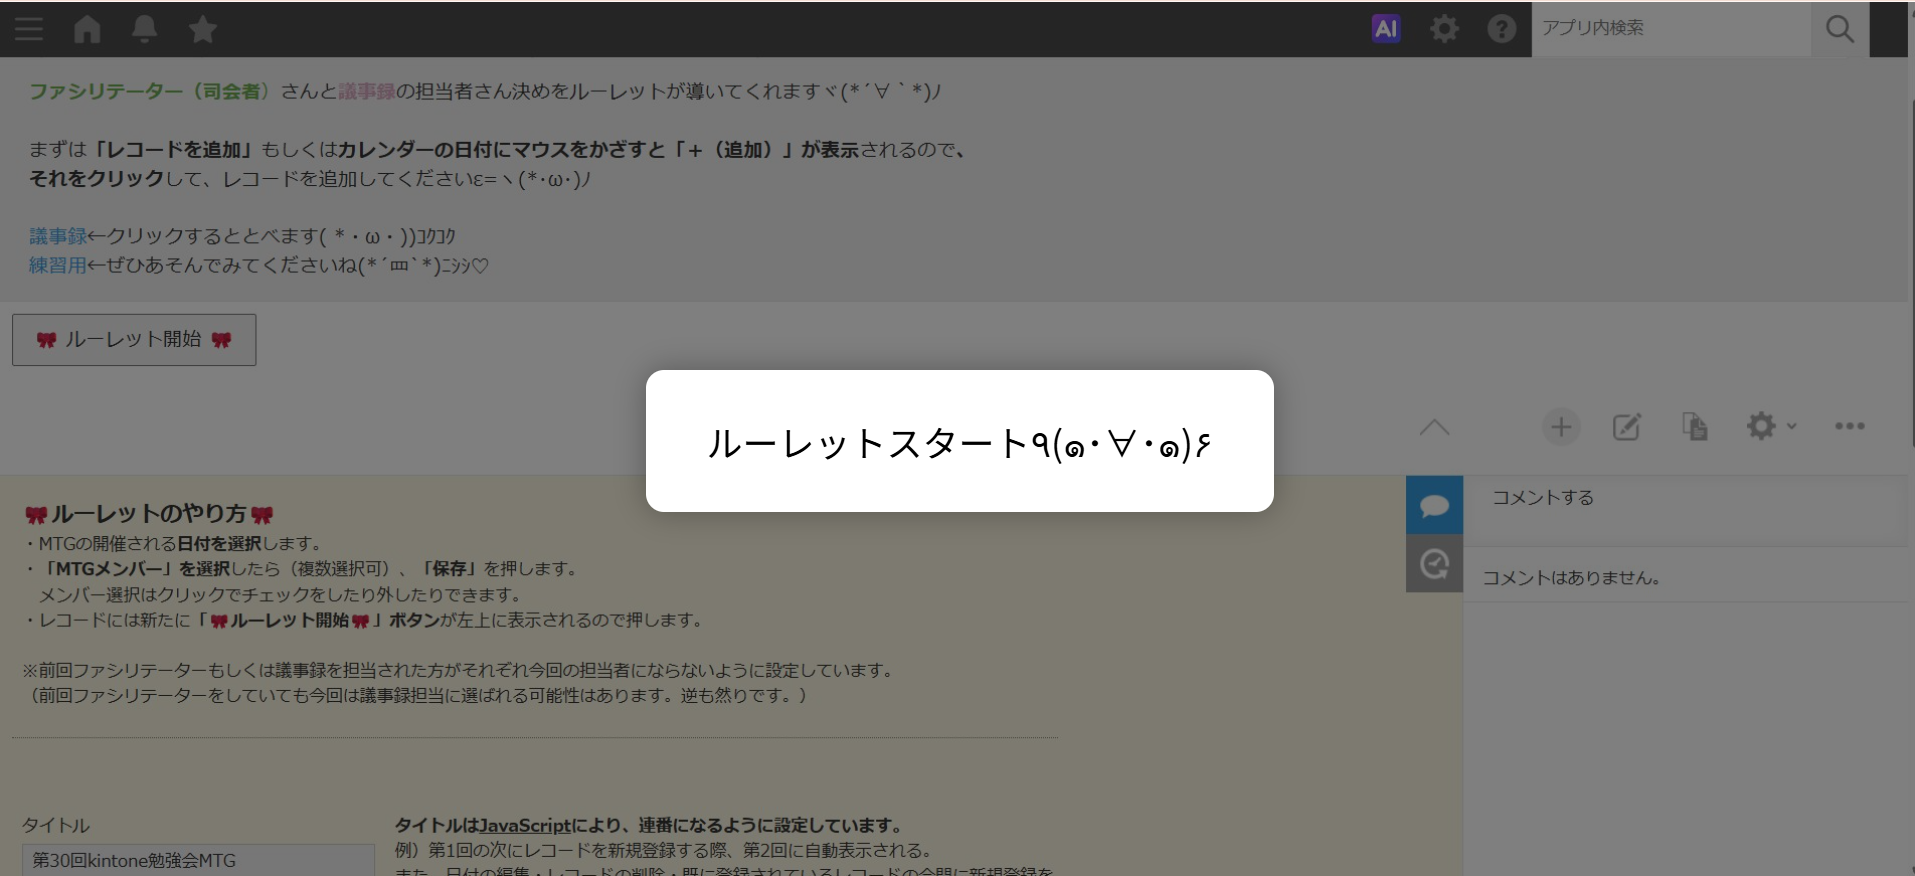Click the ルーレットスタート popup message

(x=960, y=443)
